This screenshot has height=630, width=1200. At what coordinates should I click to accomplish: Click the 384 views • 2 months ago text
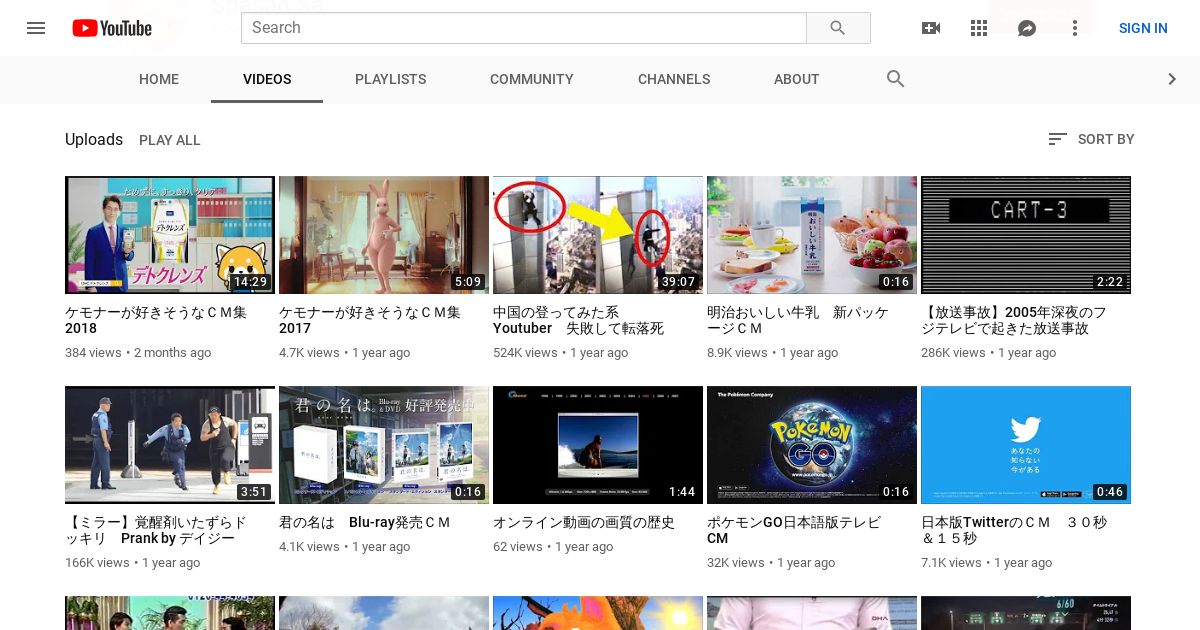pyautogui.click(x=138, y=353)
